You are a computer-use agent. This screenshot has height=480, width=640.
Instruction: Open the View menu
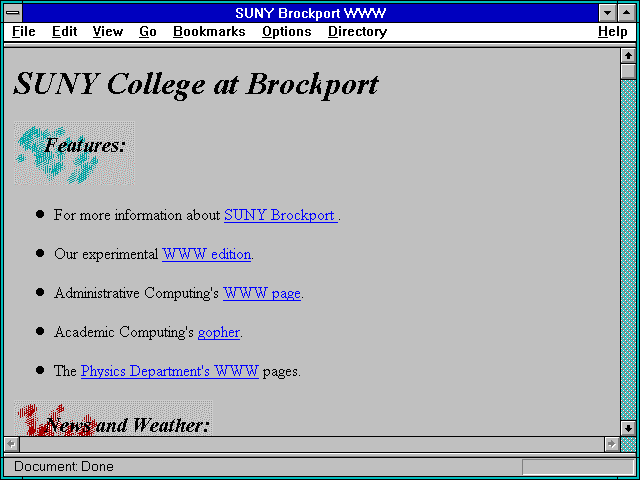tap(108, 32)
